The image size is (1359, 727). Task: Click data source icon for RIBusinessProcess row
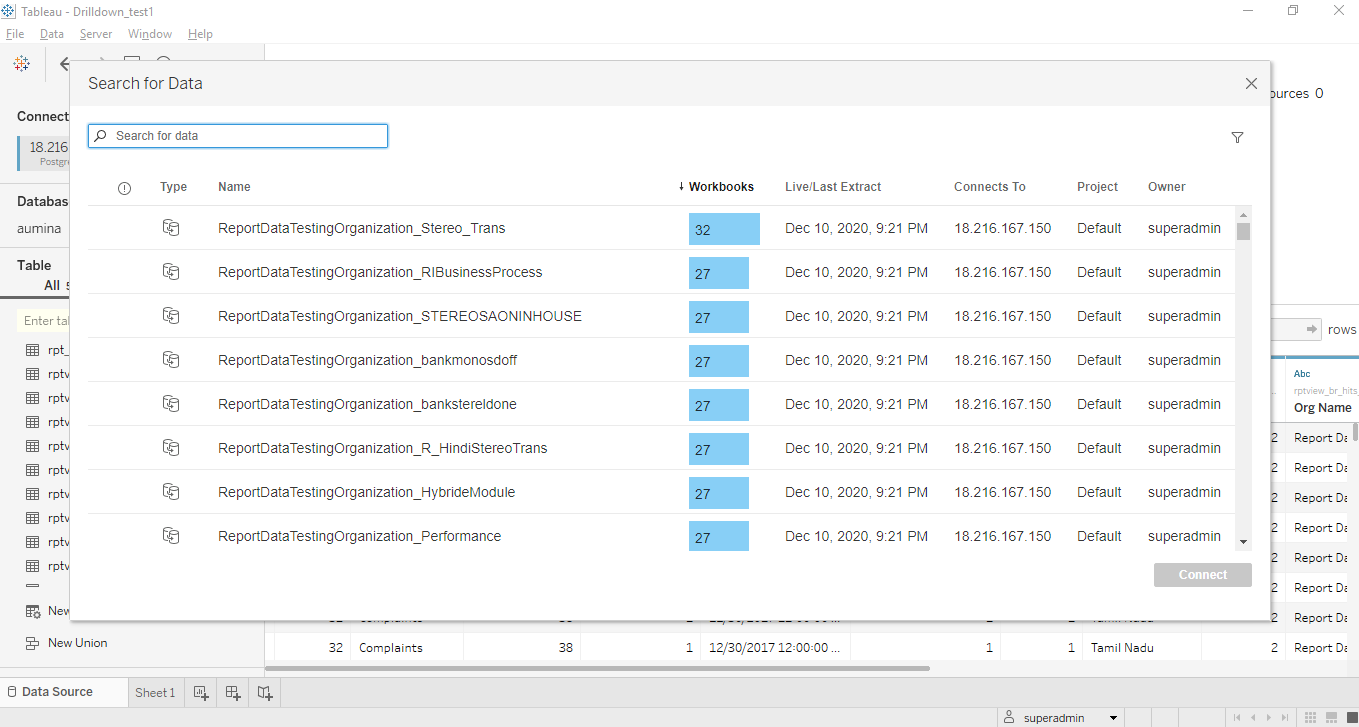(x=171, y=272)
